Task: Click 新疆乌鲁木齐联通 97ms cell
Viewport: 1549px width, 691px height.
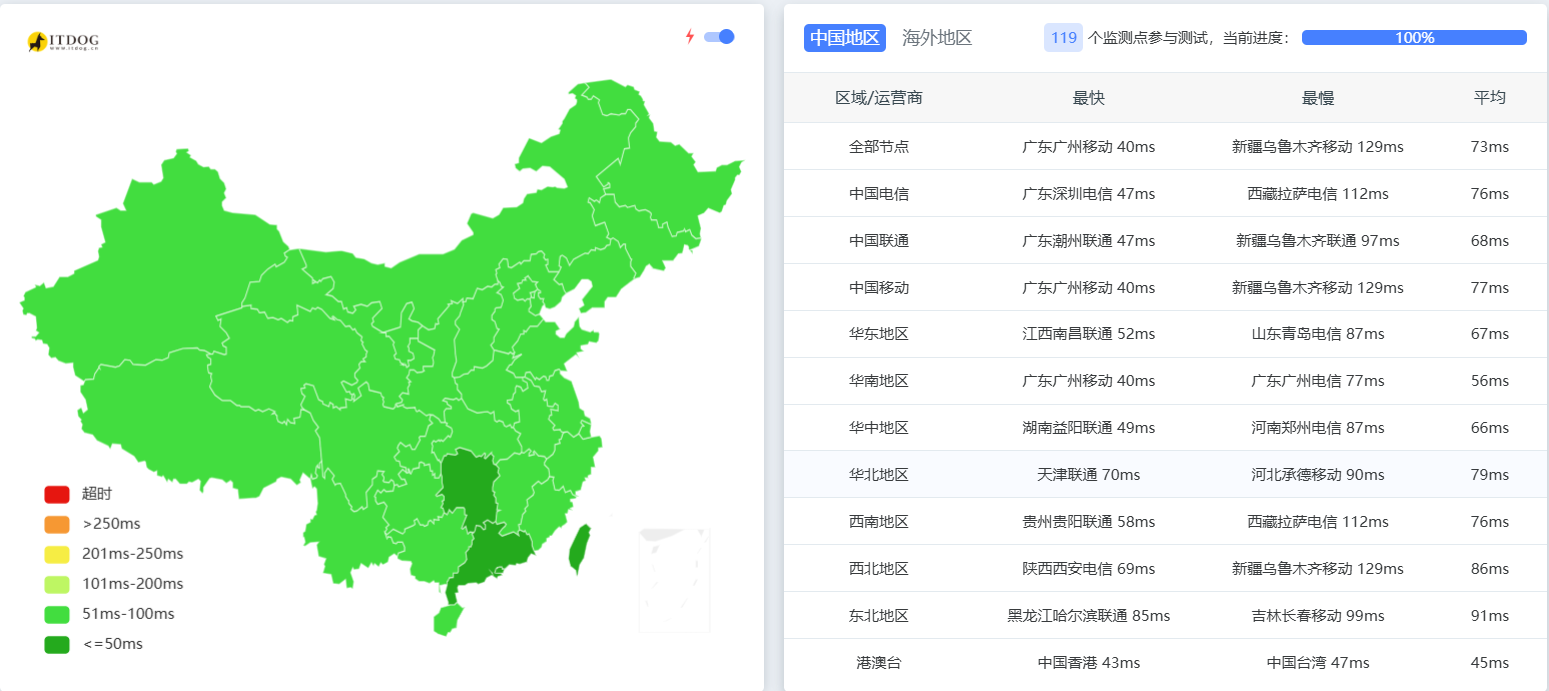Action: tap(1318, 241)
